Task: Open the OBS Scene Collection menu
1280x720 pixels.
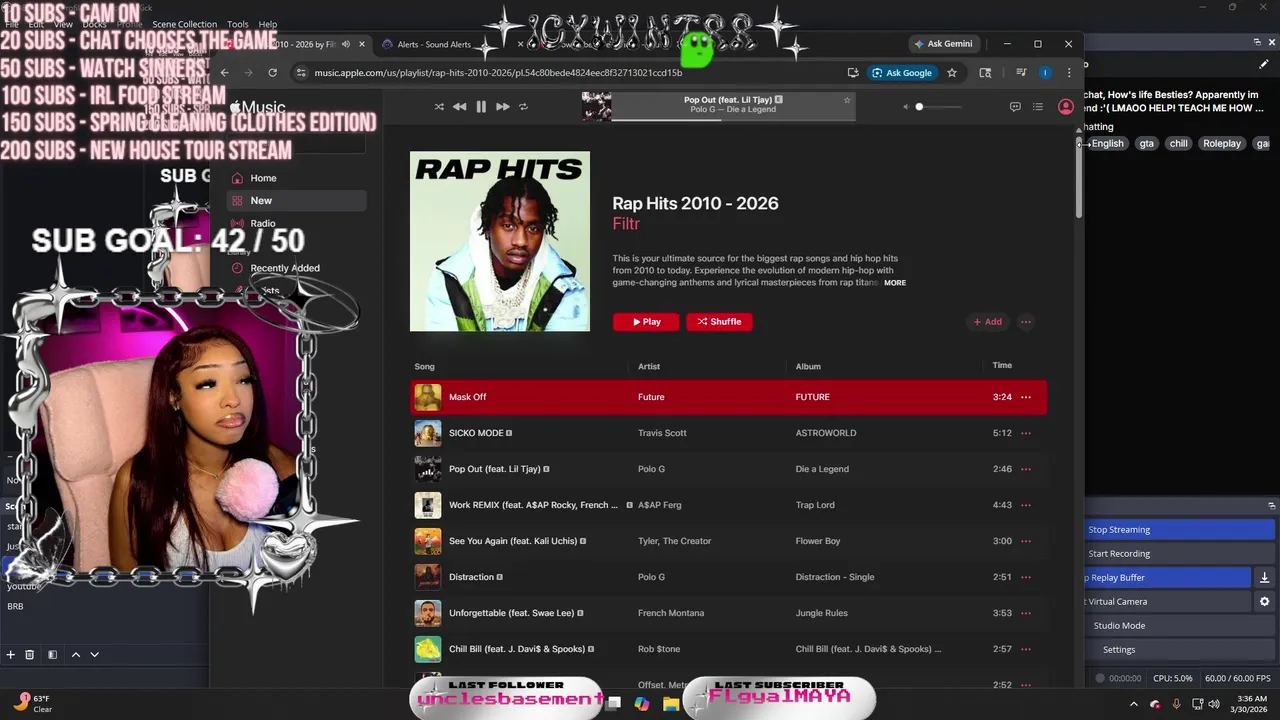Action: pos(184,24)
